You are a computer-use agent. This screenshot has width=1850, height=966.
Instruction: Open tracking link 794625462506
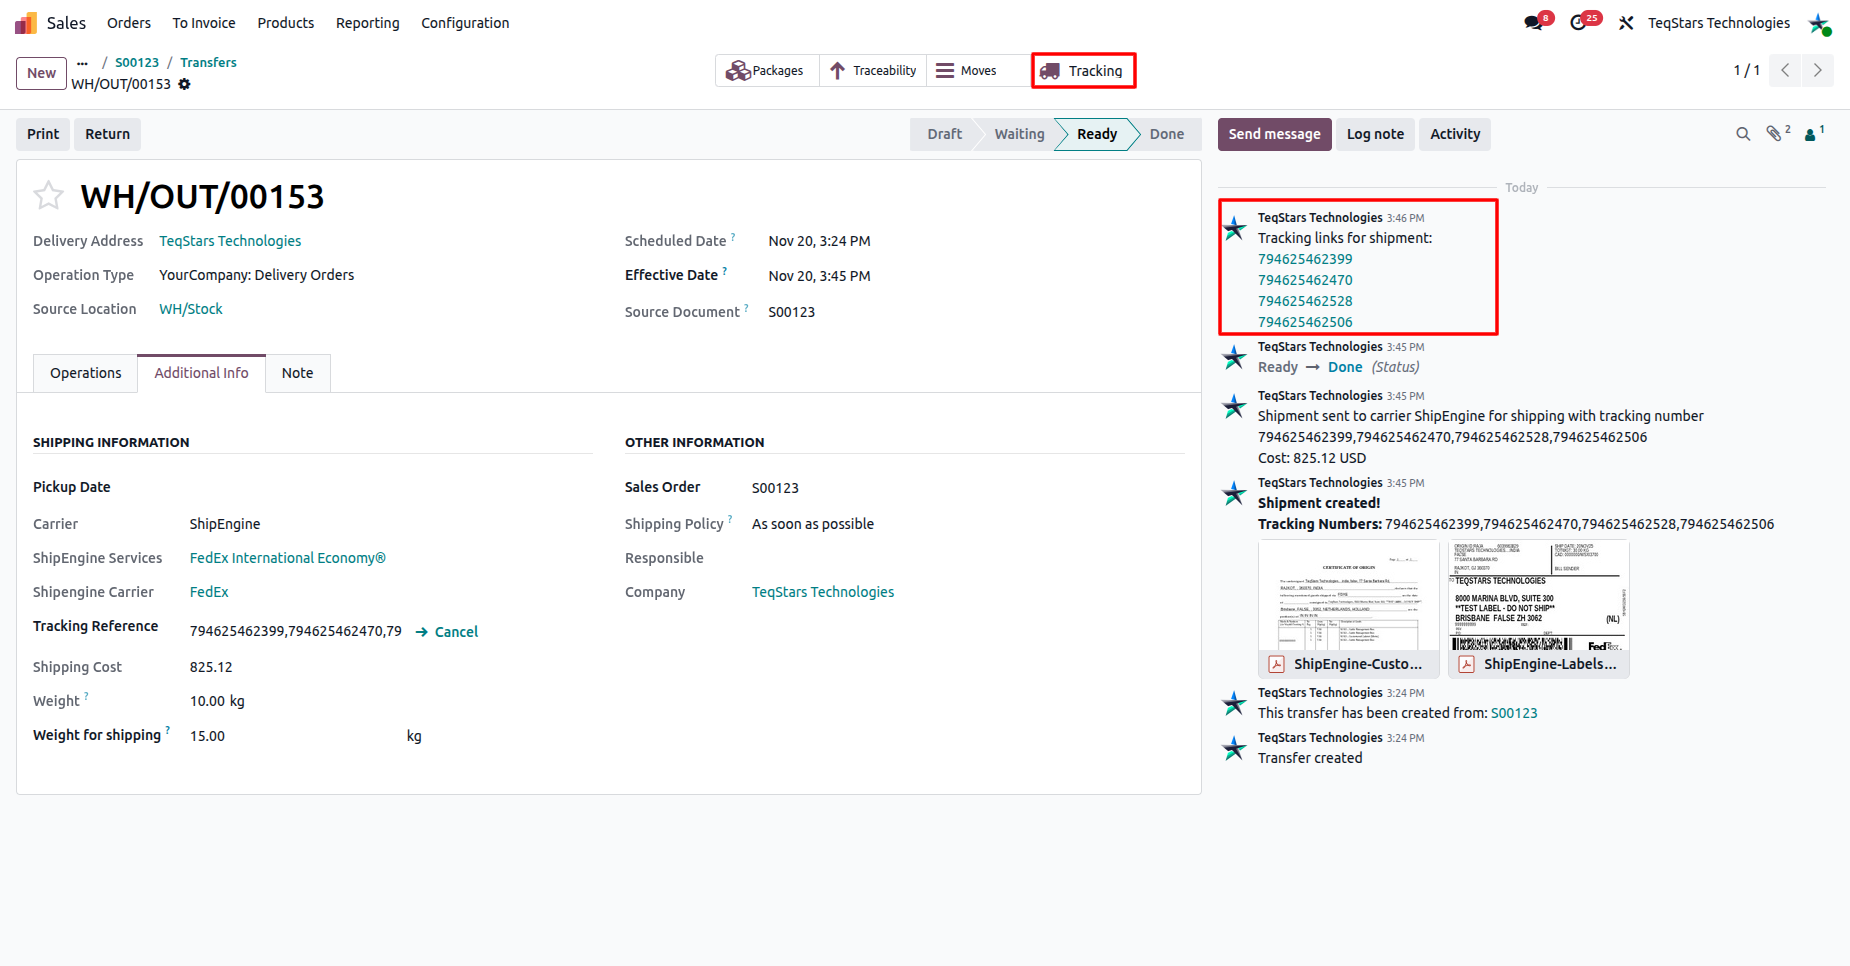click(x=1305, y=322)
